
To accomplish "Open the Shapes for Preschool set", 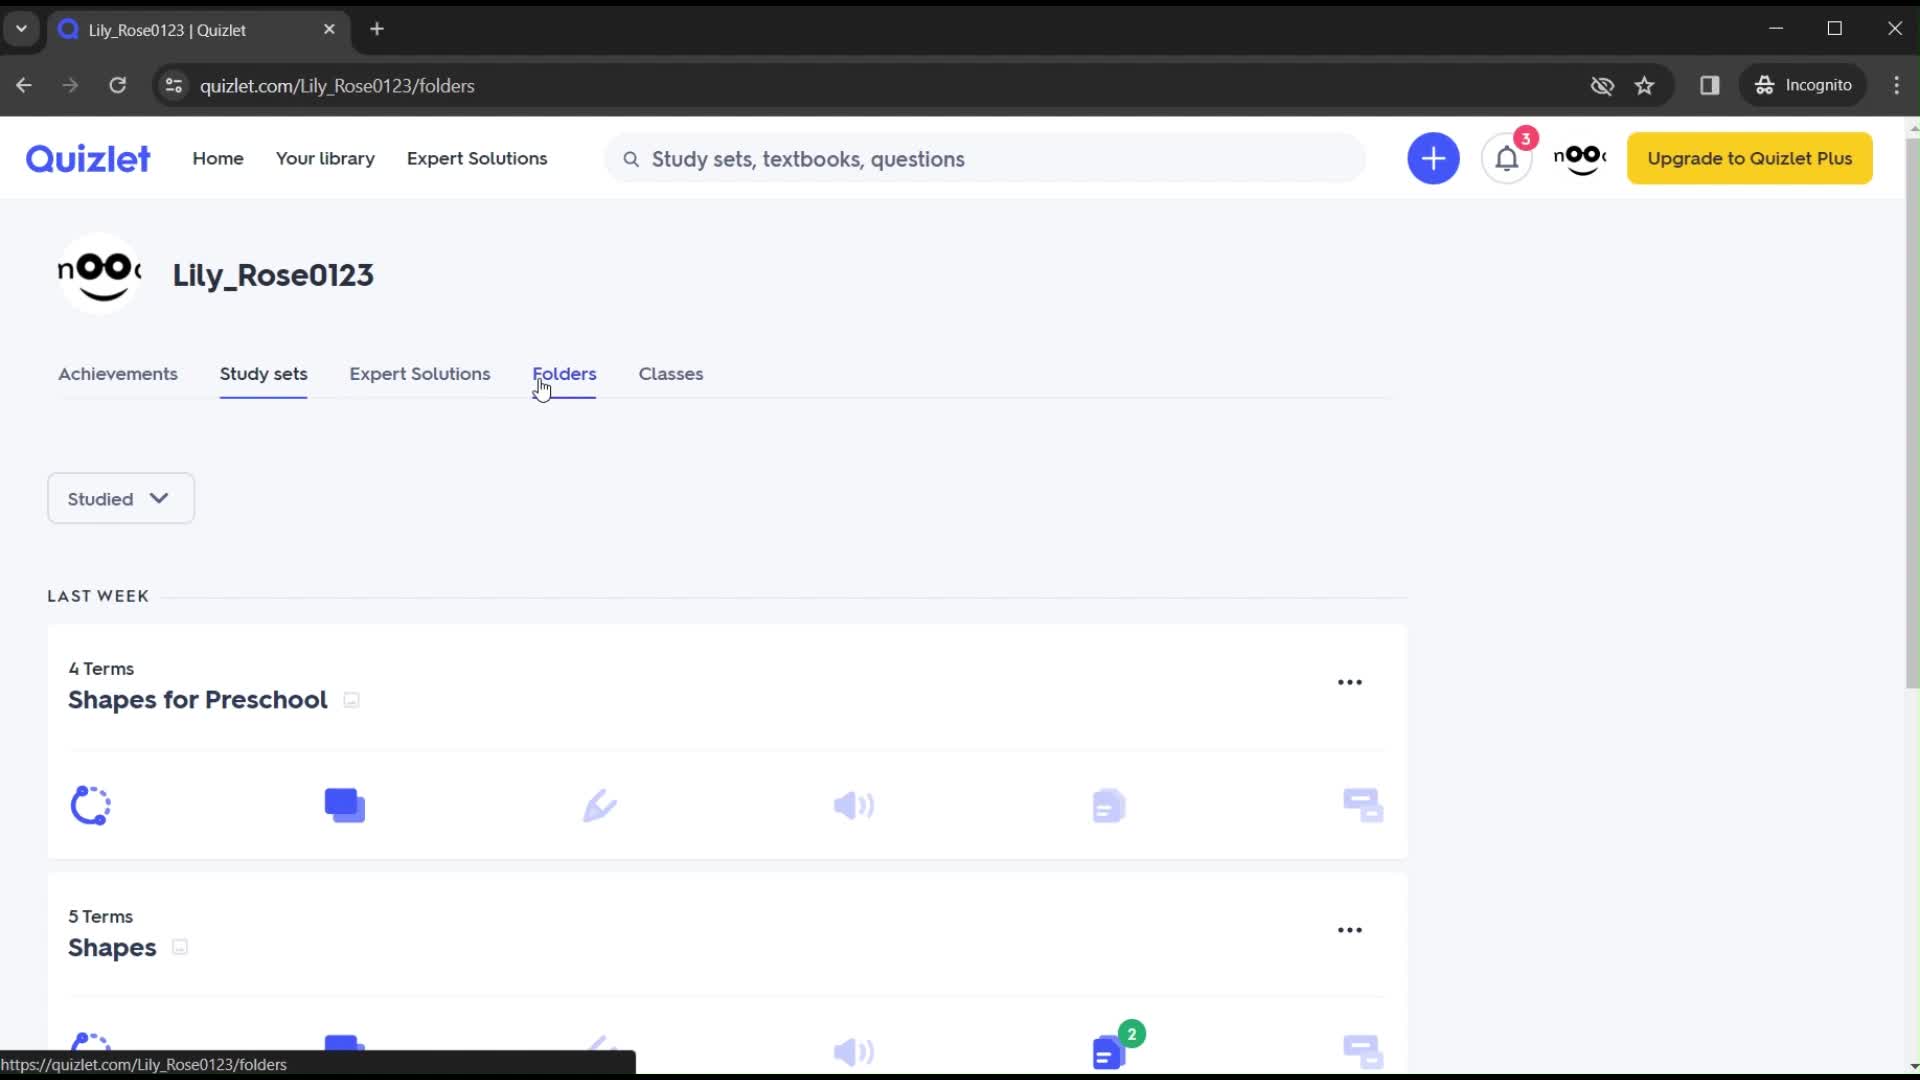I will pos(198,700).
